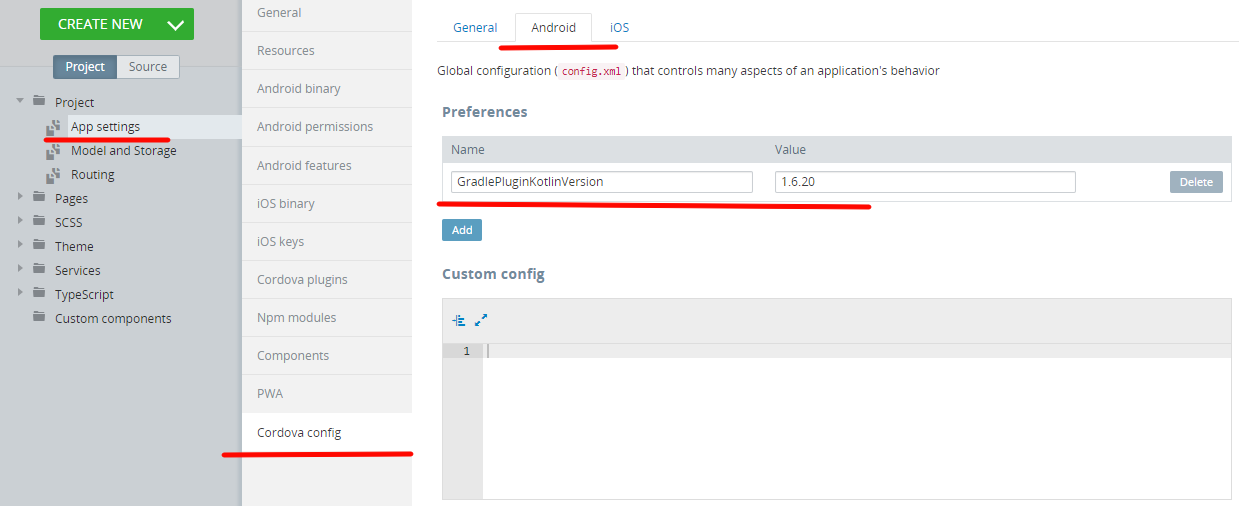Click the Theme folder icon
Image resolution: width=1239 pixels, height=506 pixels.
[39, 245]
